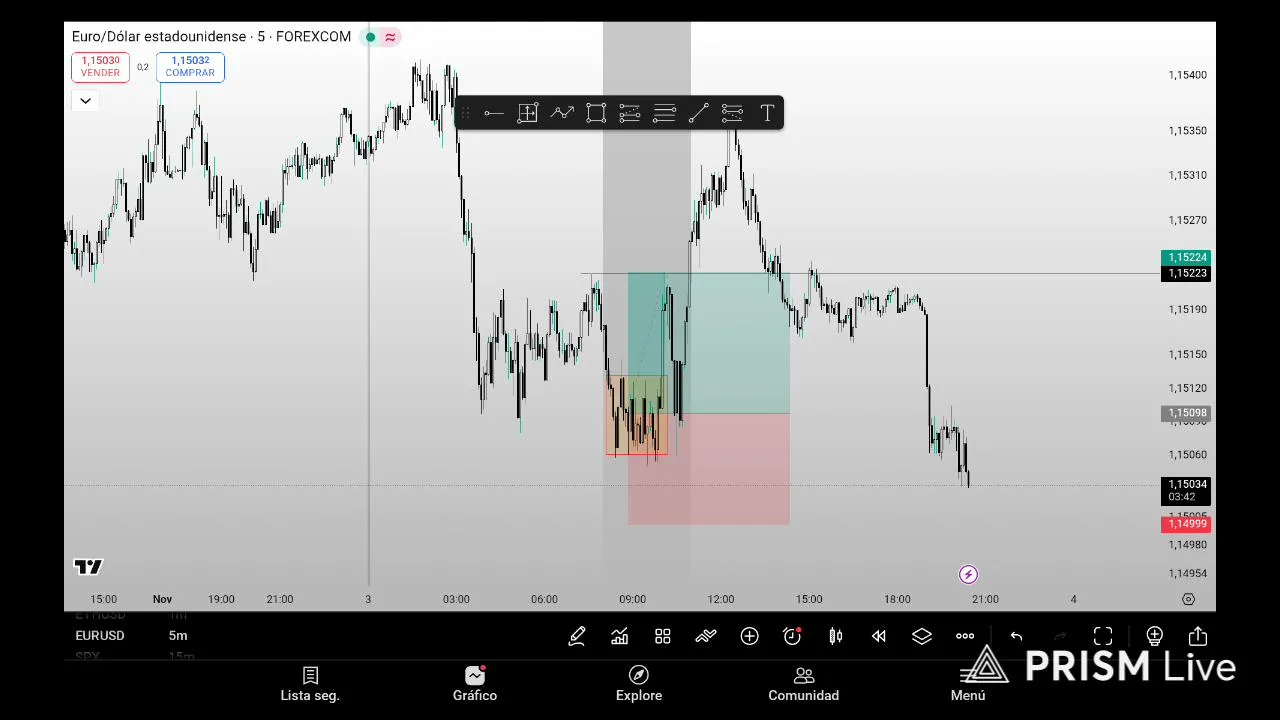
Task: Open the object tree layers icon
Action: click(922, 636)
